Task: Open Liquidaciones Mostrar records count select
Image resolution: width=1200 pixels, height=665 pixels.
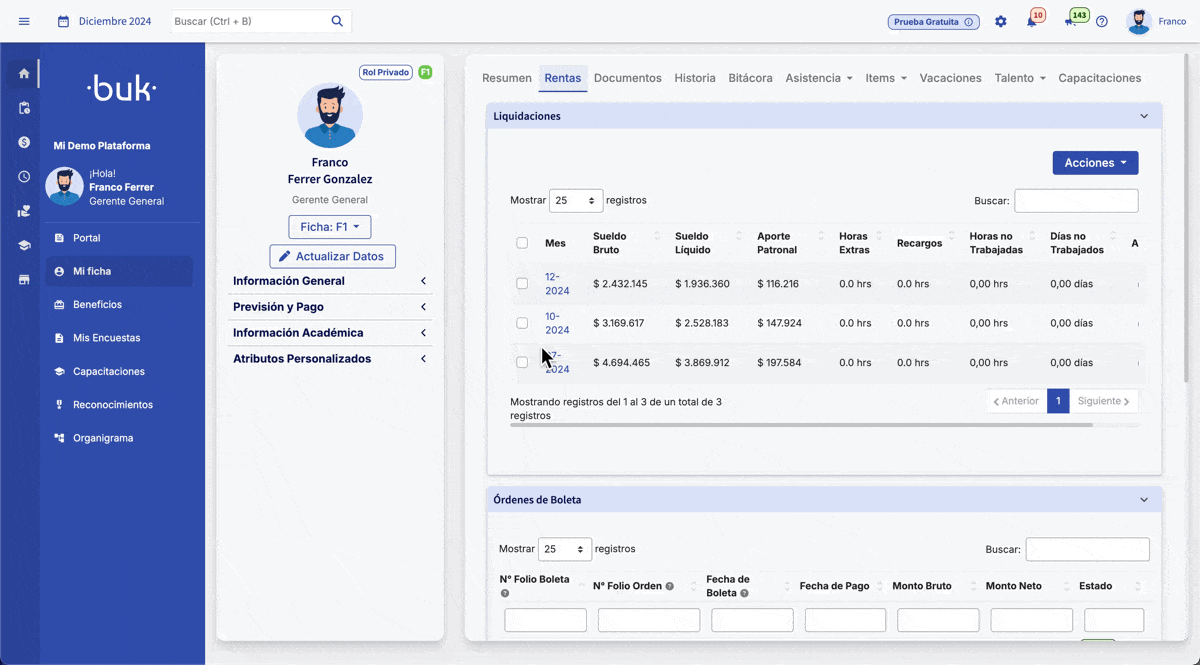Action: [576, 200]
